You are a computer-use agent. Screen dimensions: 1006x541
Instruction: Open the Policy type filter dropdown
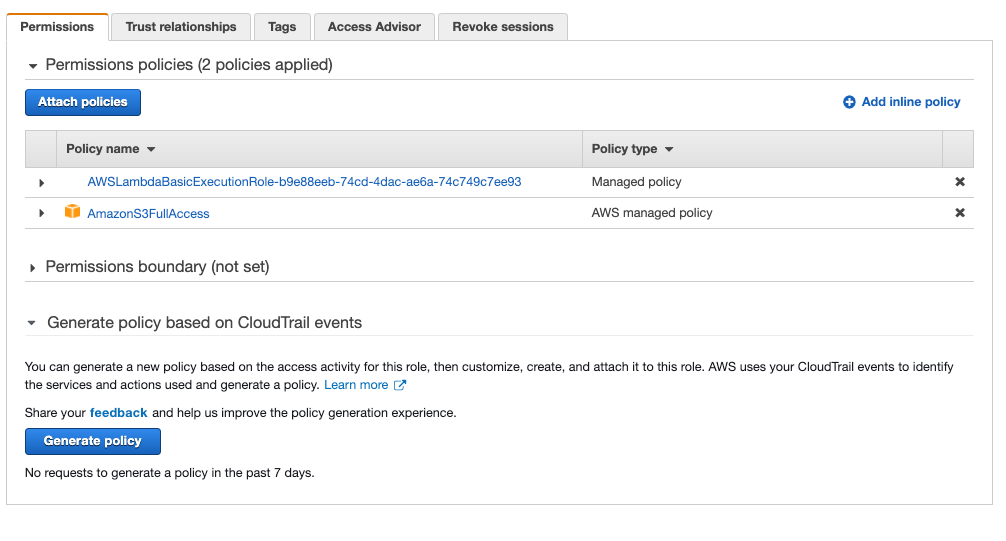pos(669,149)
